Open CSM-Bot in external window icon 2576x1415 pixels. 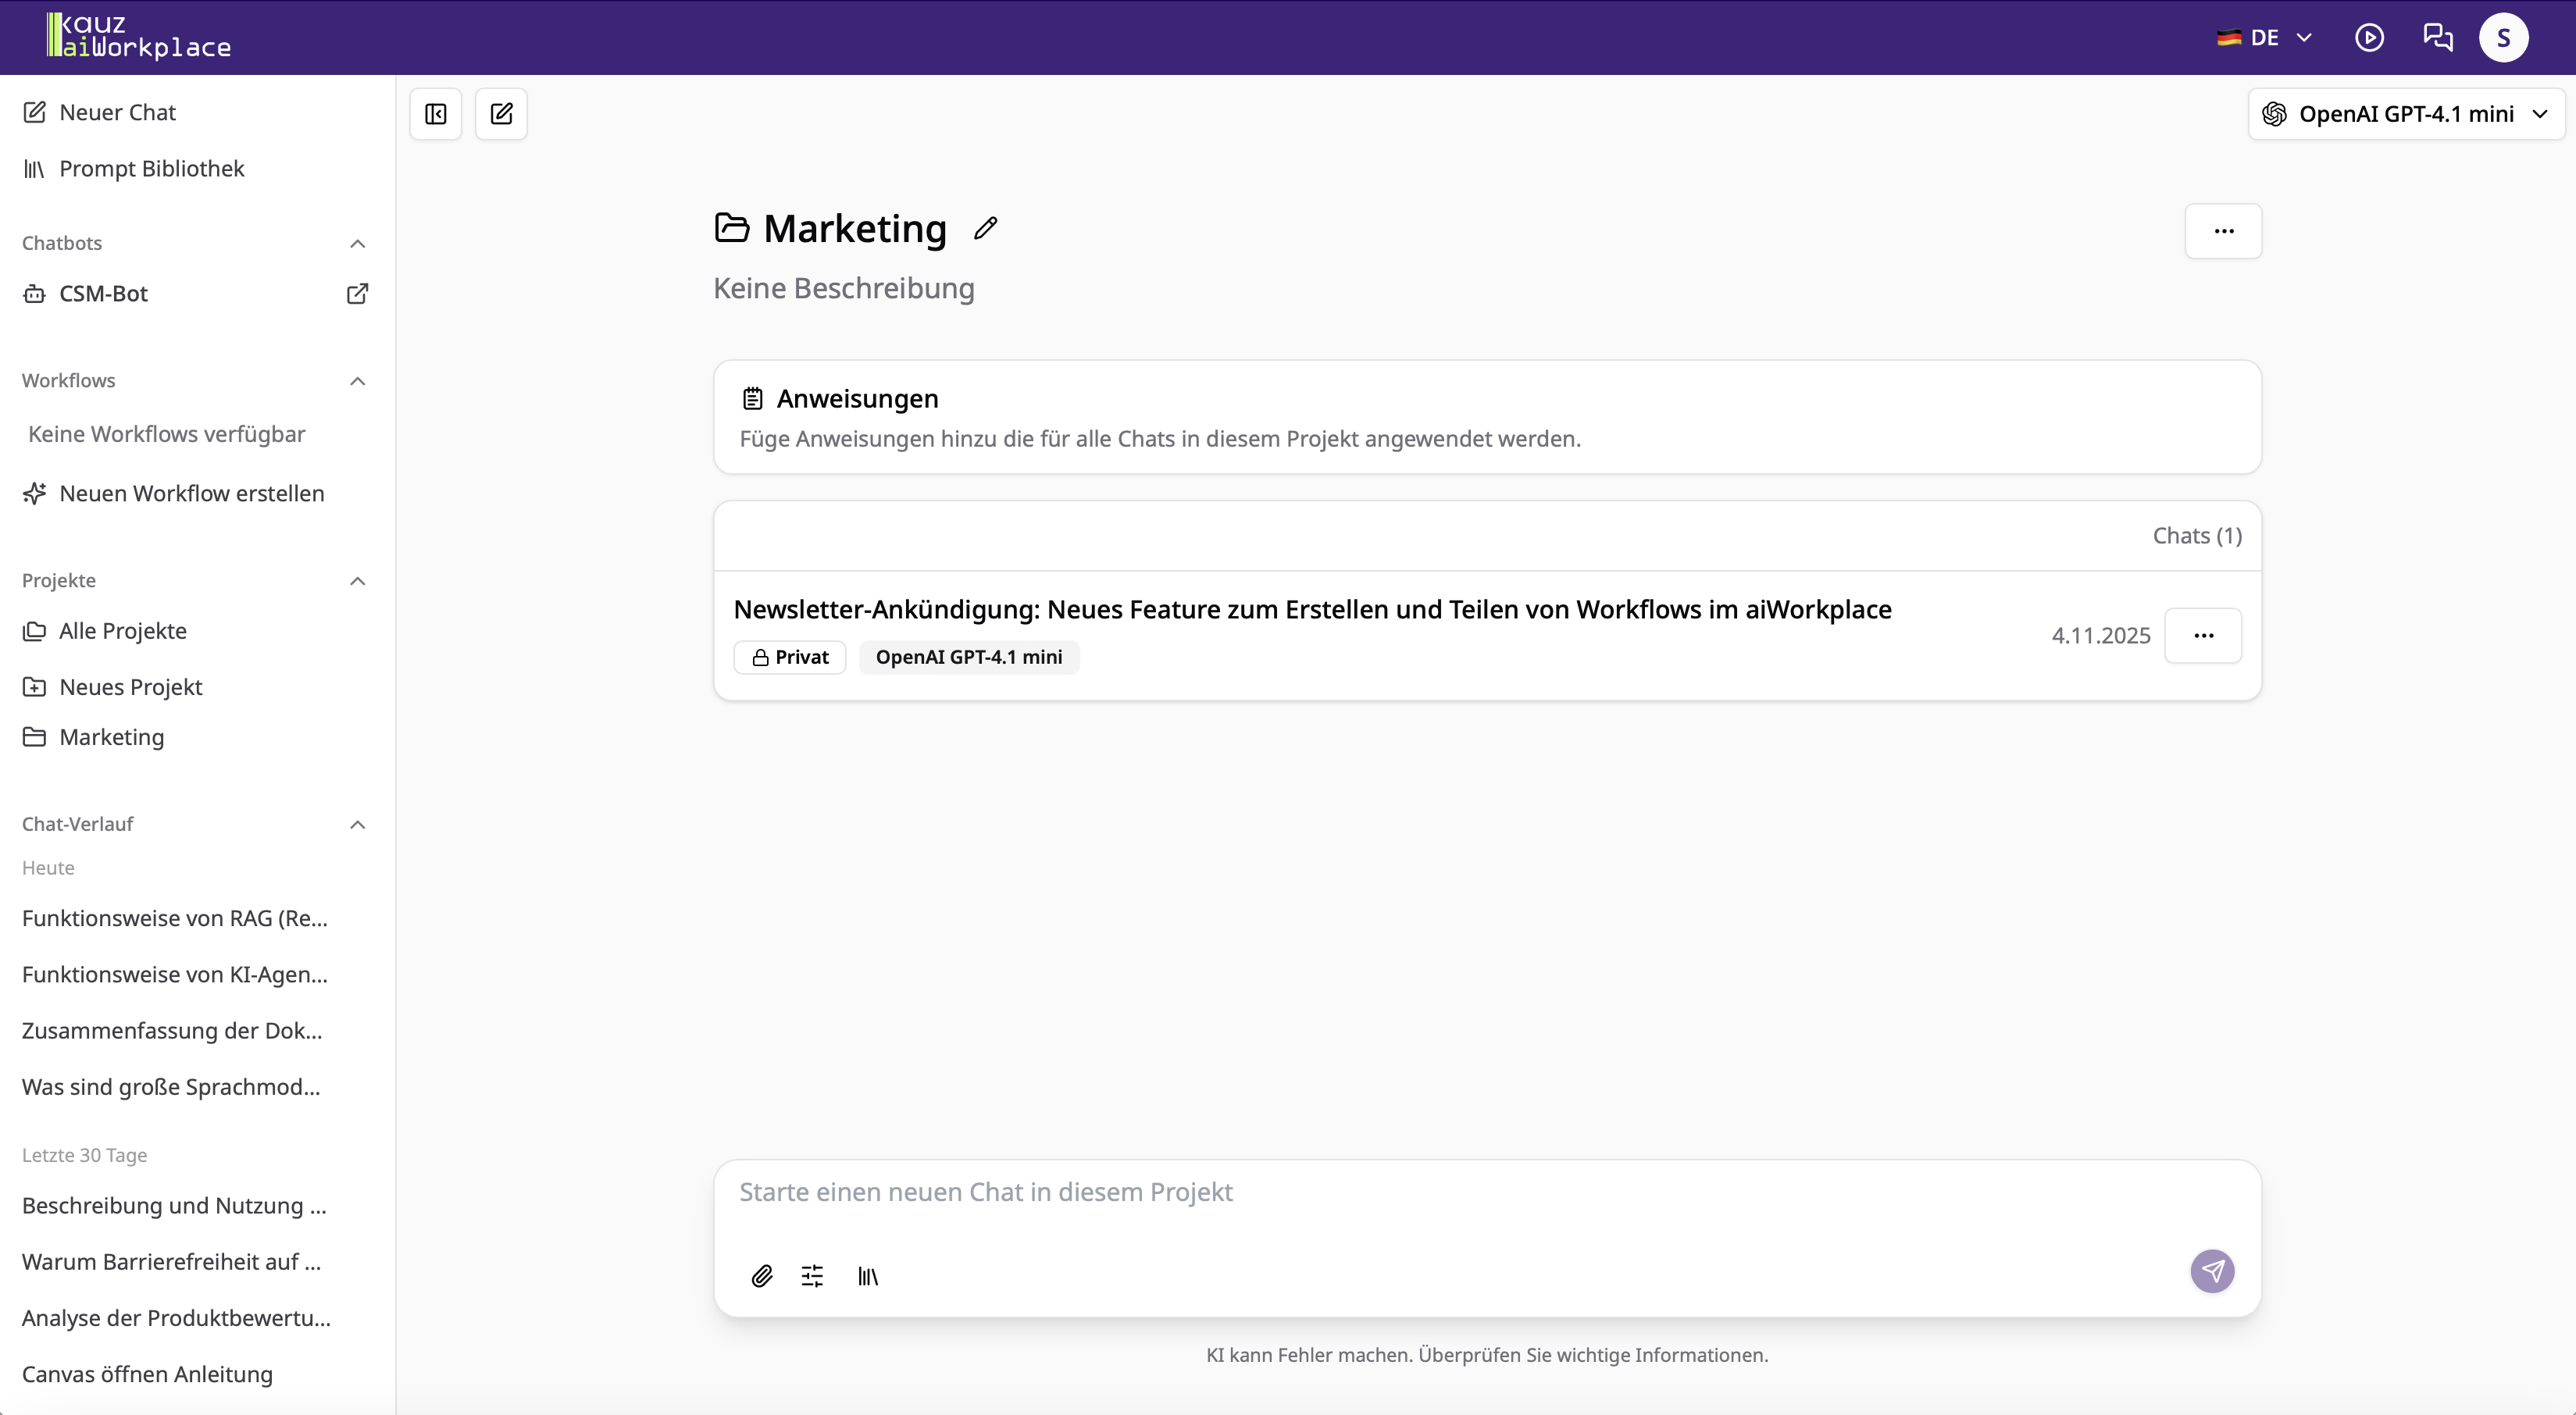(357, 293)
